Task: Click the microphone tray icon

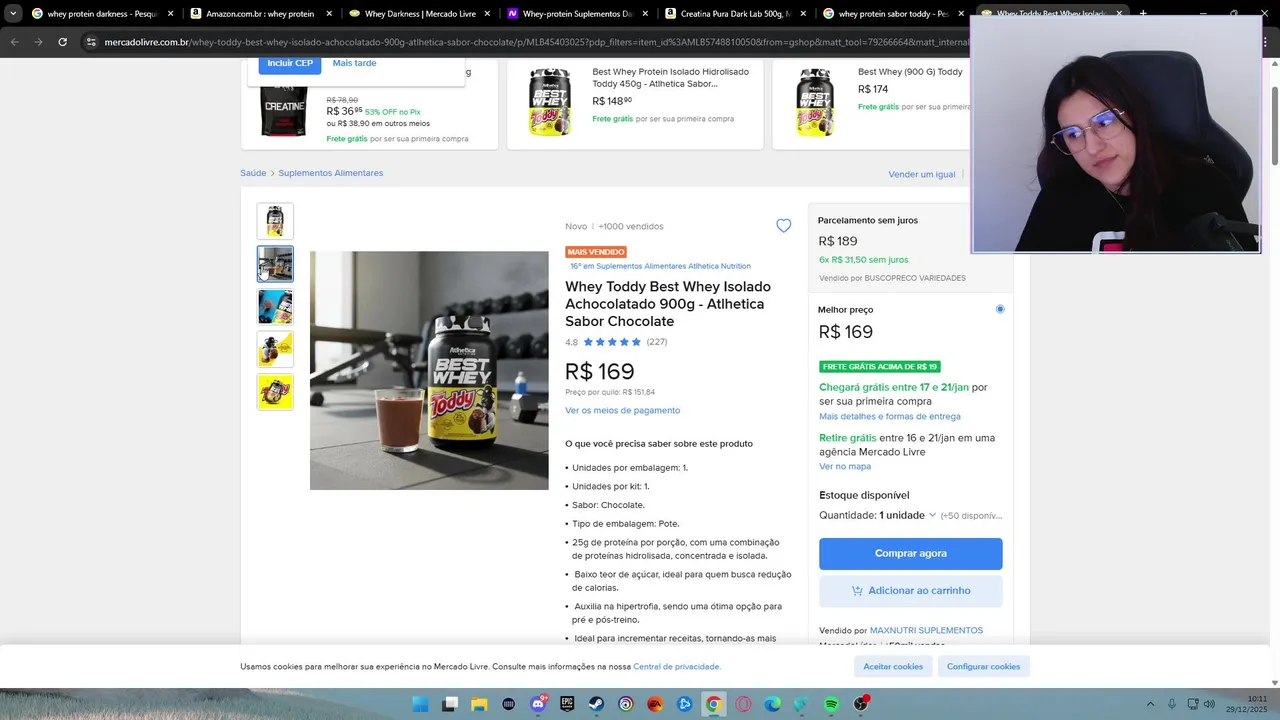Action: click(1172, 704)
